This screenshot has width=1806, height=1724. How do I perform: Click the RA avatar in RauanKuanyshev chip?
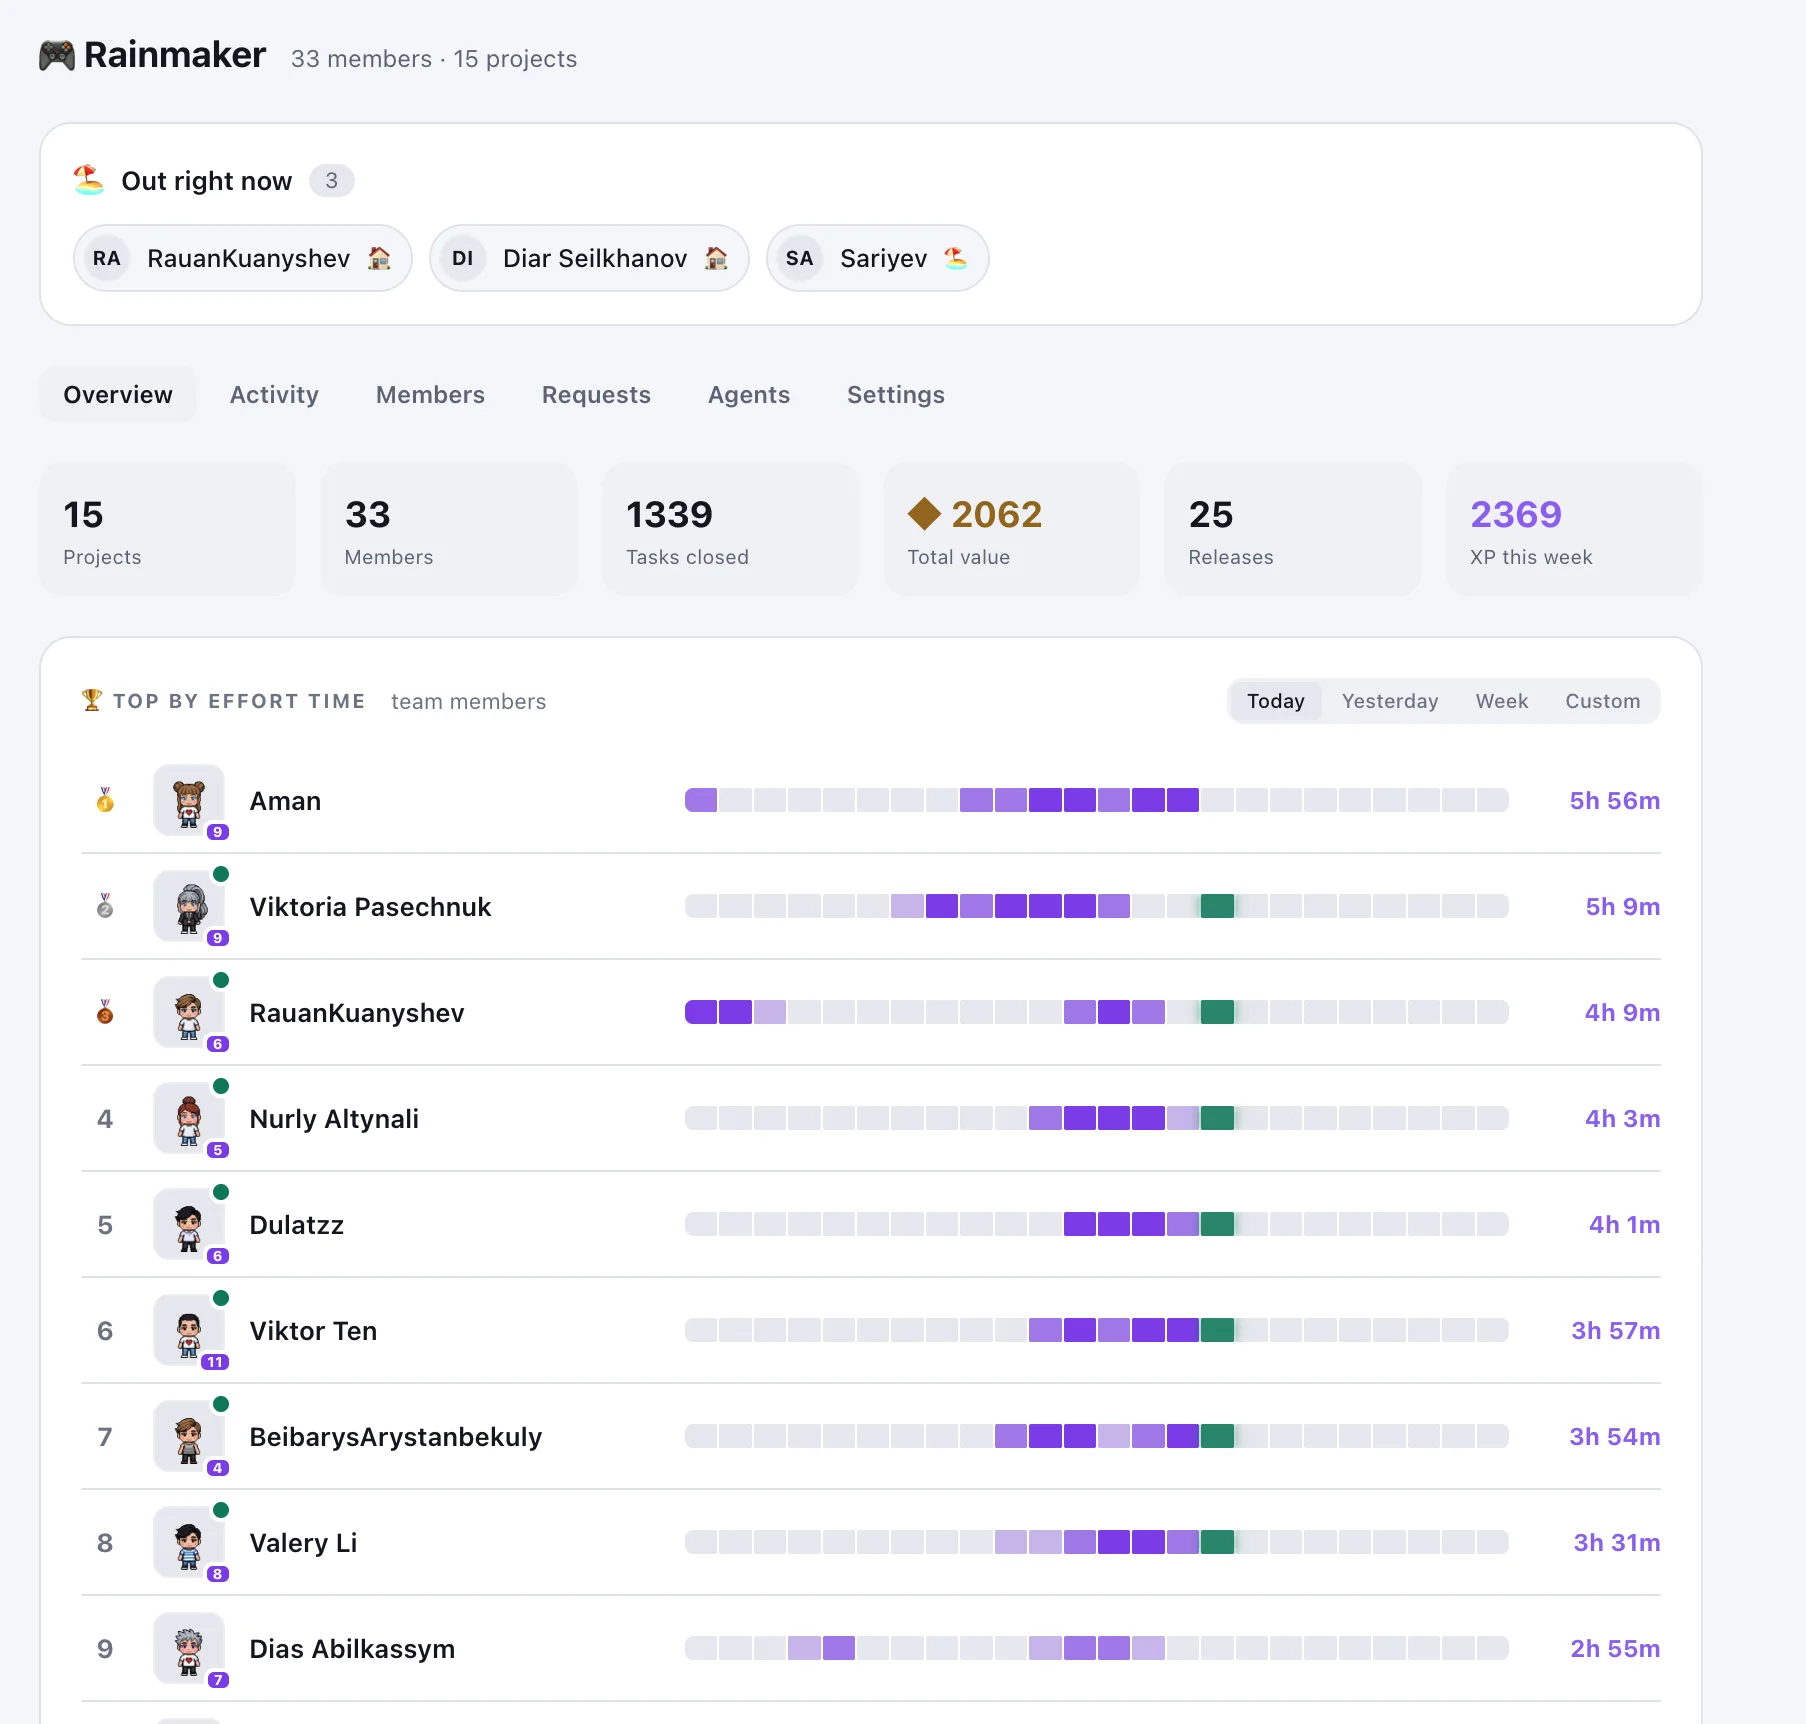click(x=107, y=258)
